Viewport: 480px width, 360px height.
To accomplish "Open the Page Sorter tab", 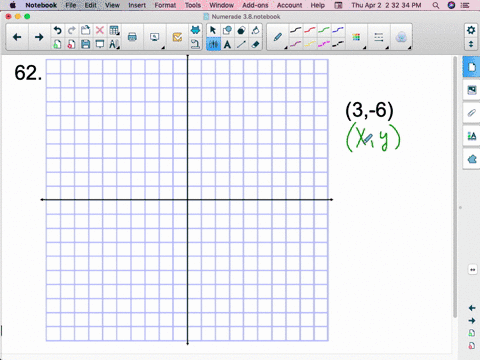I will click(x=472, y=67).
